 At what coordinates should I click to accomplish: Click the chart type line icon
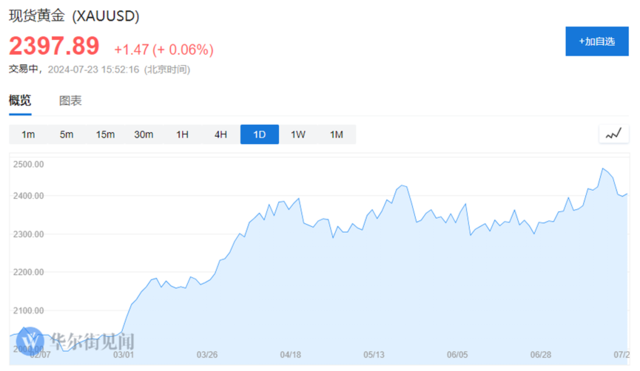[613, 134]
